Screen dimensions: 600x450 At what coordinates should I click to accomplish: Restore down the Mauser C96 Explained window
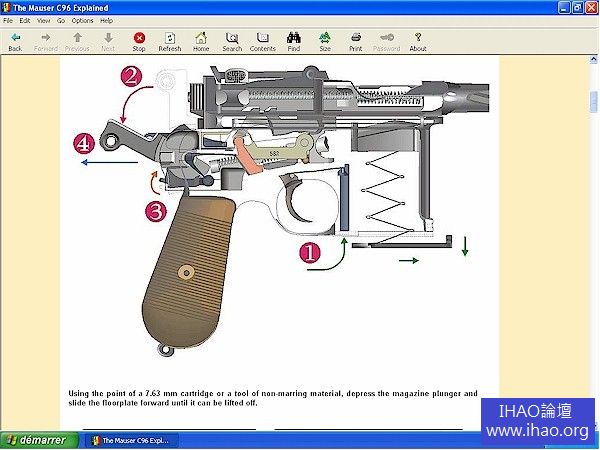point(577,8)
